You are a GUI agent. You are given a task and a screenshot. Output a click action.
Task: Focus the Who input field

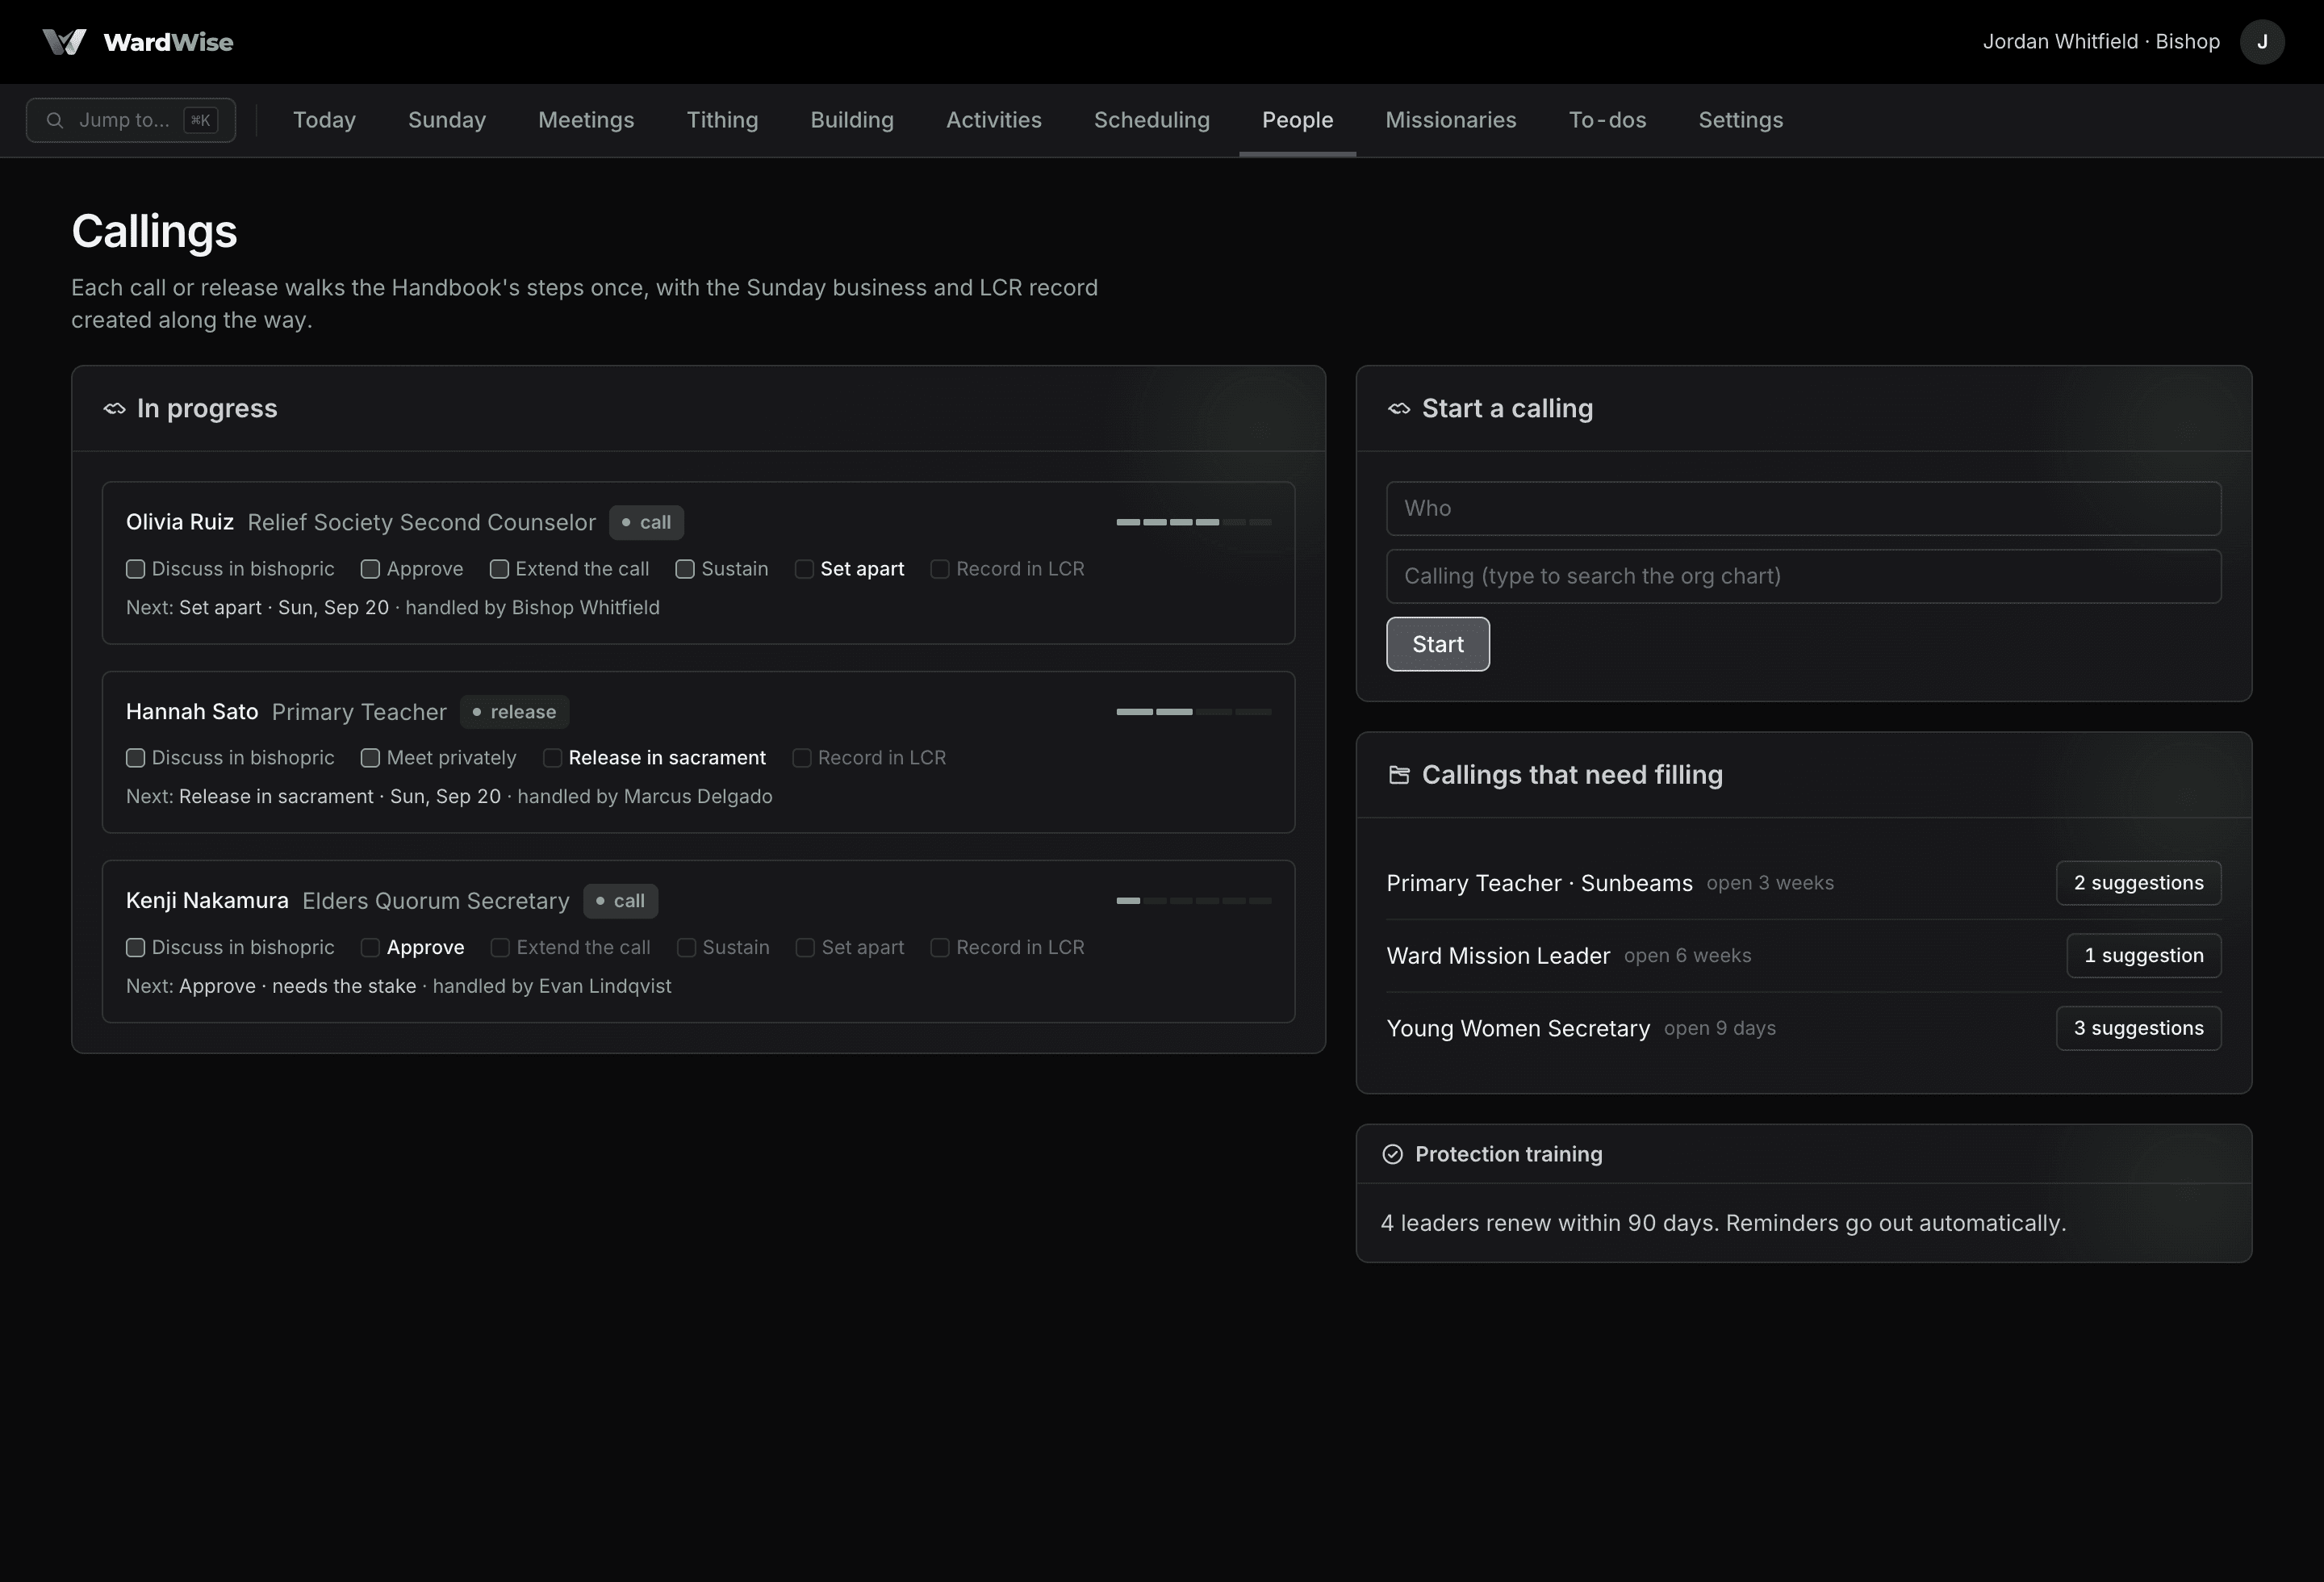coord(1803,508)
